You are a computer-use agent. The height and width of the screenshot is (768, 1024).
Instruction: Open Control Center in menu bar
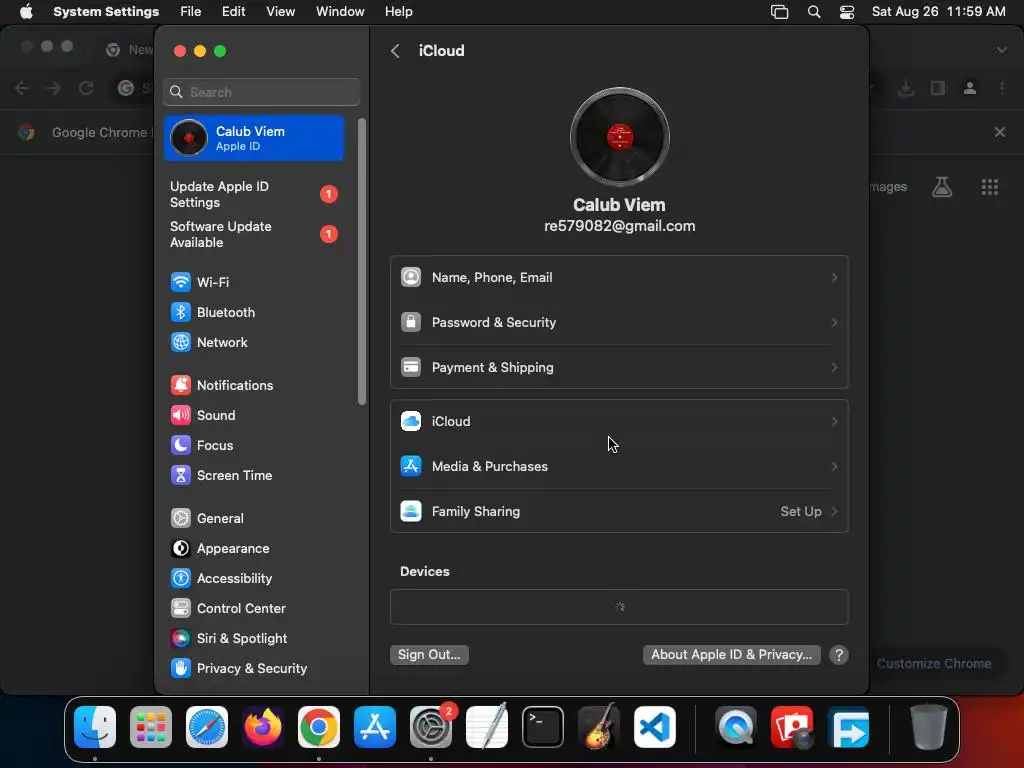coord(847,12)
